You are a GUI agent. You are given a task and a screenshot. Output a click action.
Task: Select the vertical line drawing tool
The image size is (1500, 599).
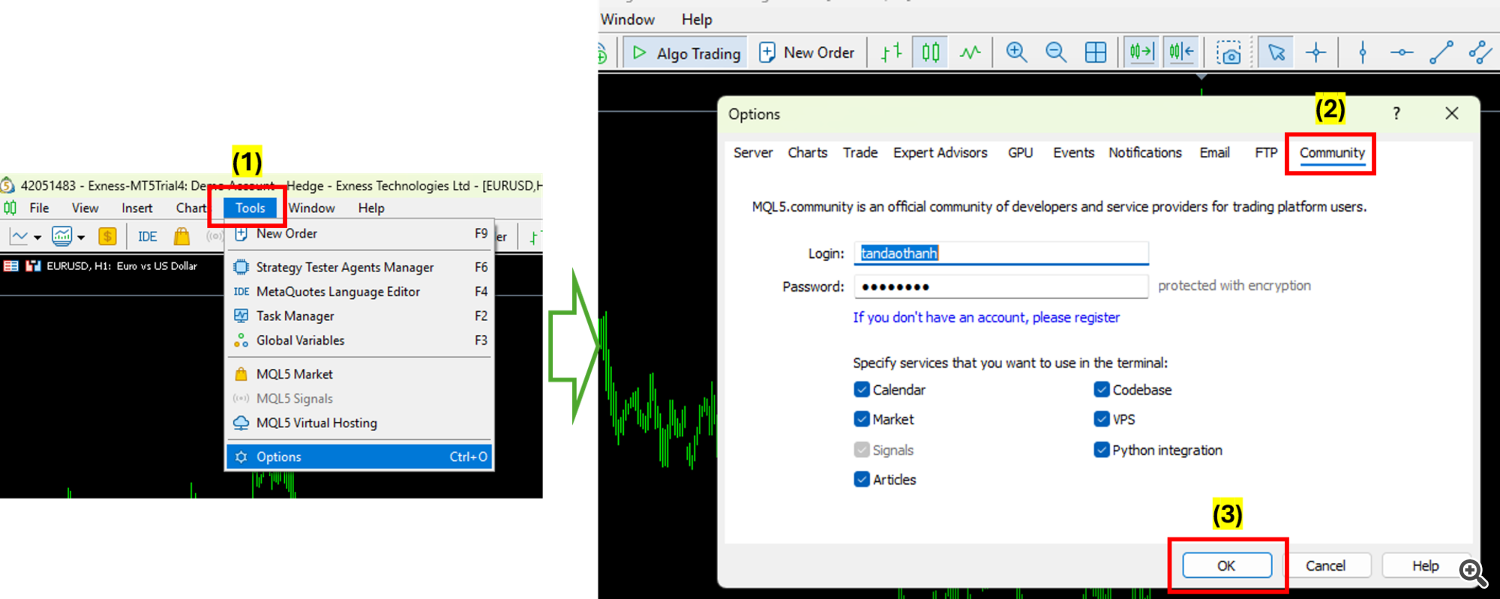pyautogui.click(x=1362, y=53)
